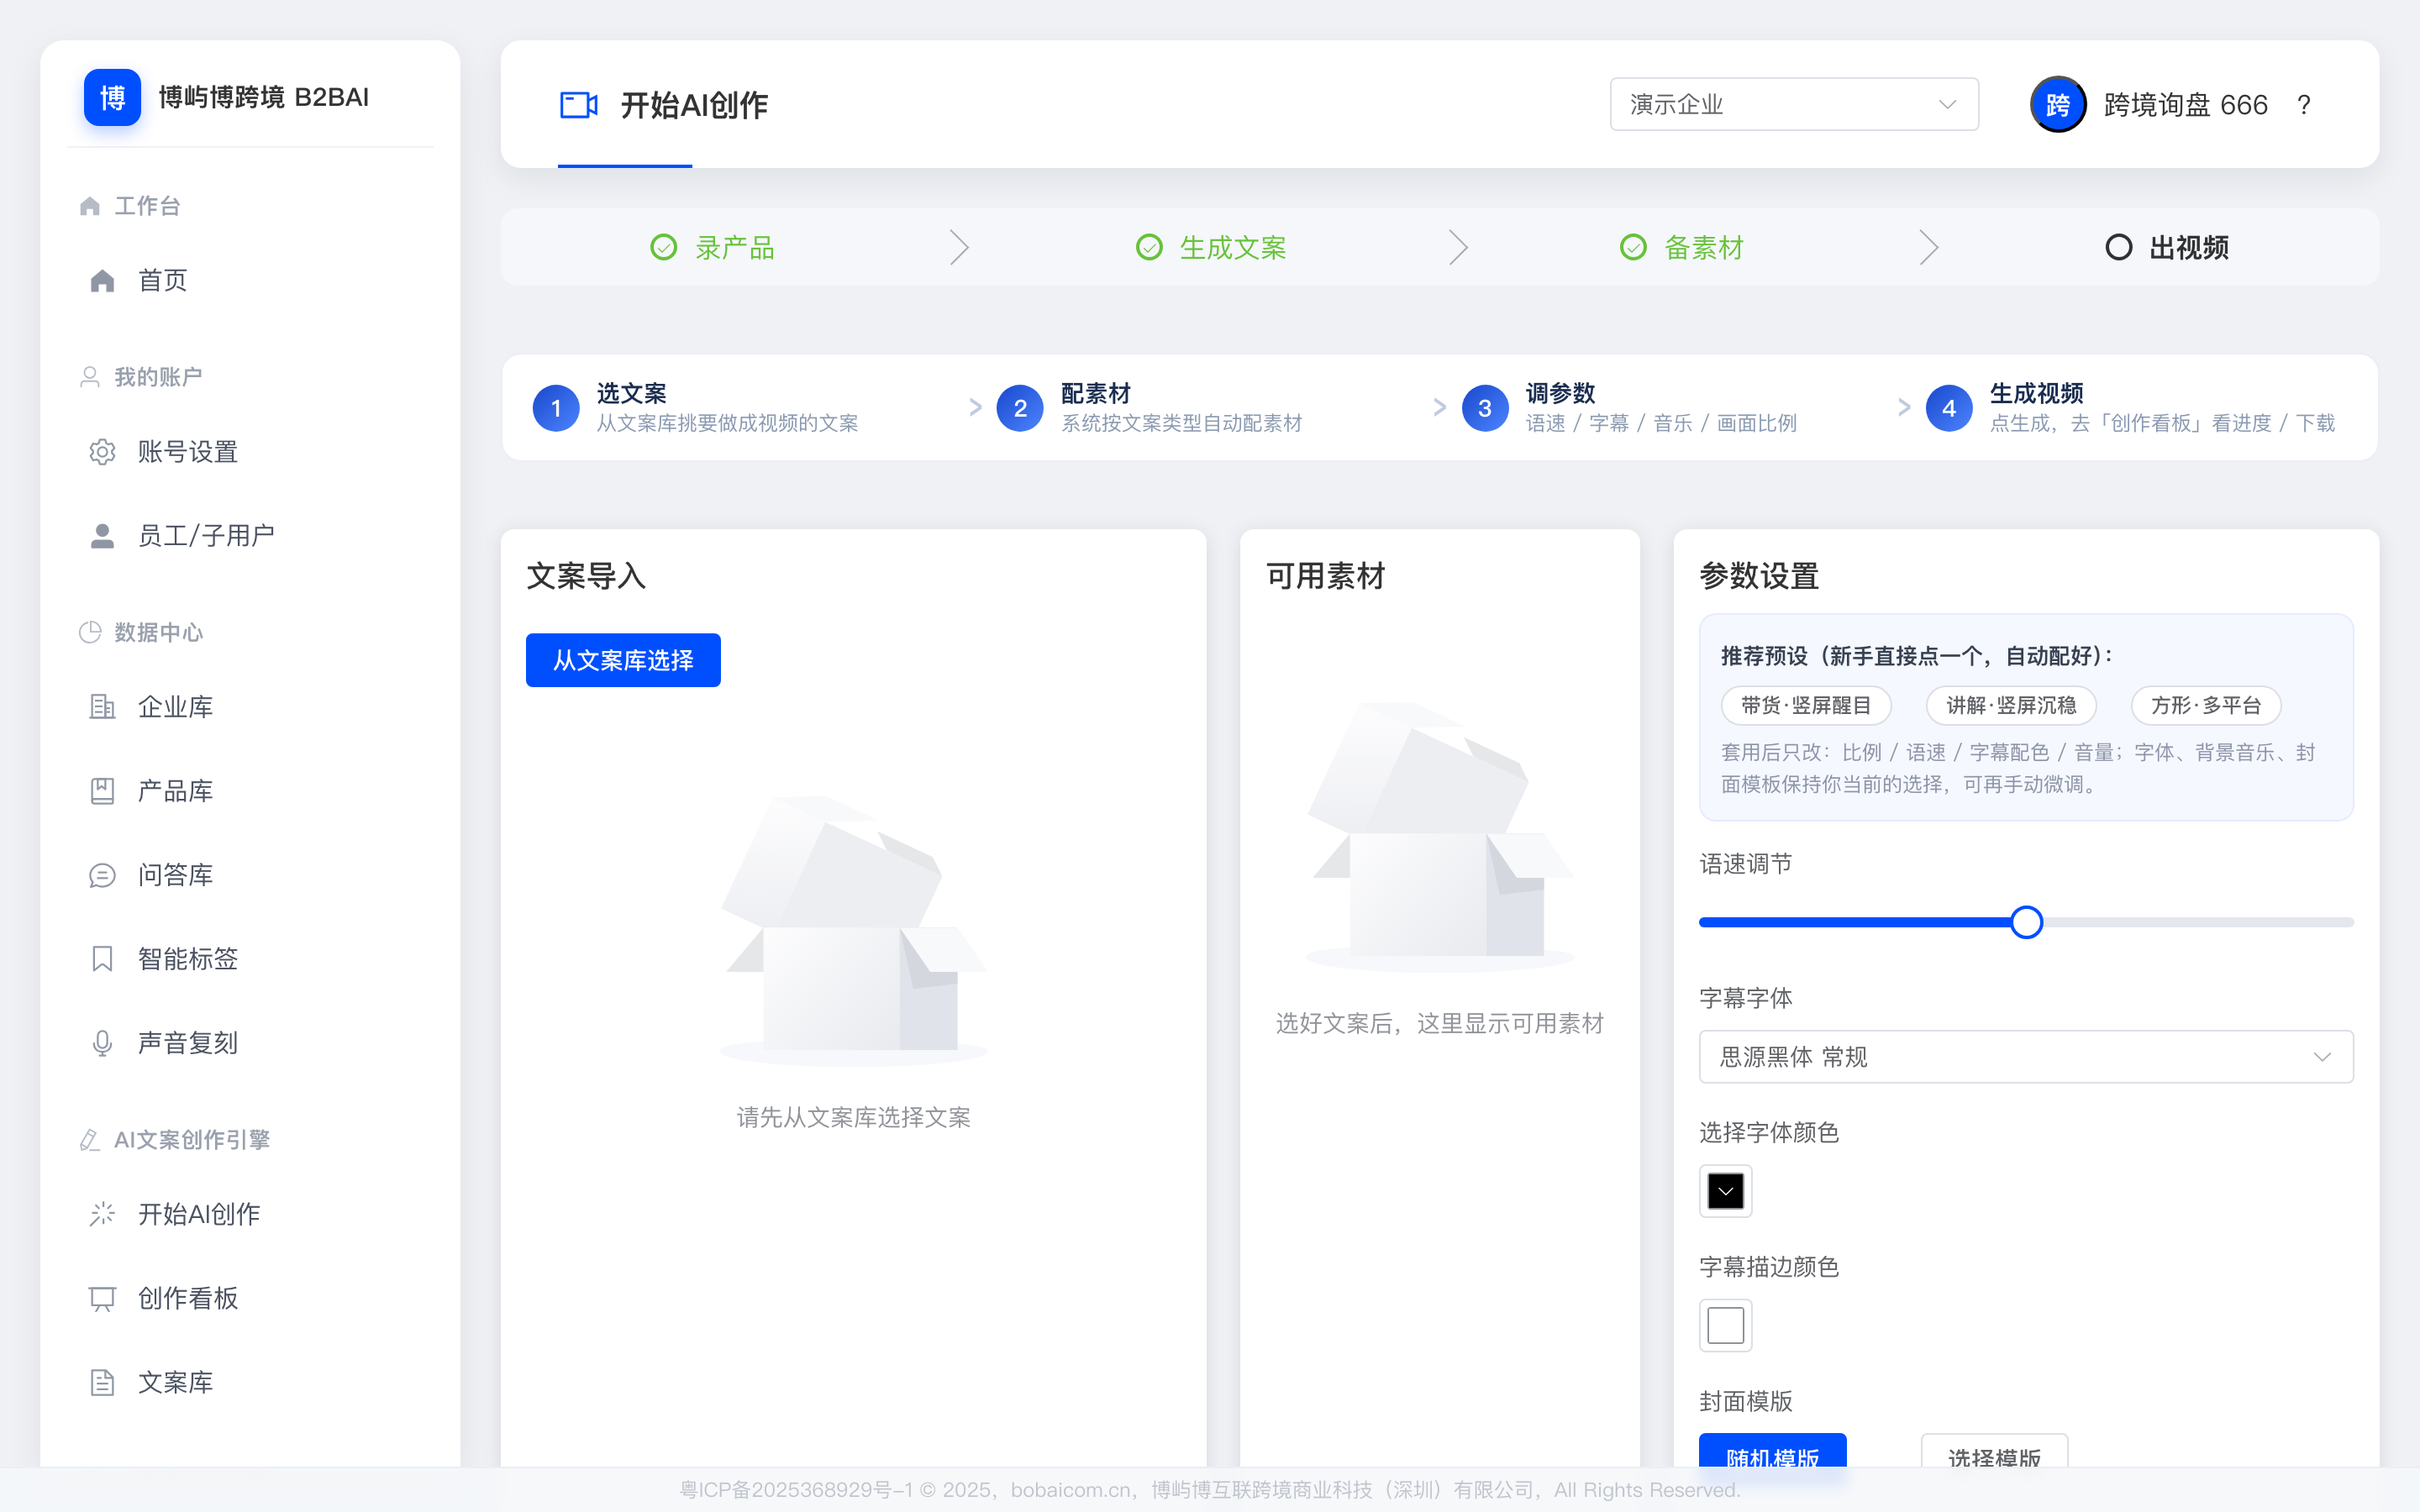This screenshot has width=2420, height=1512.
Task: Click the green check icon for 备素材
Action: point(1633,247)
